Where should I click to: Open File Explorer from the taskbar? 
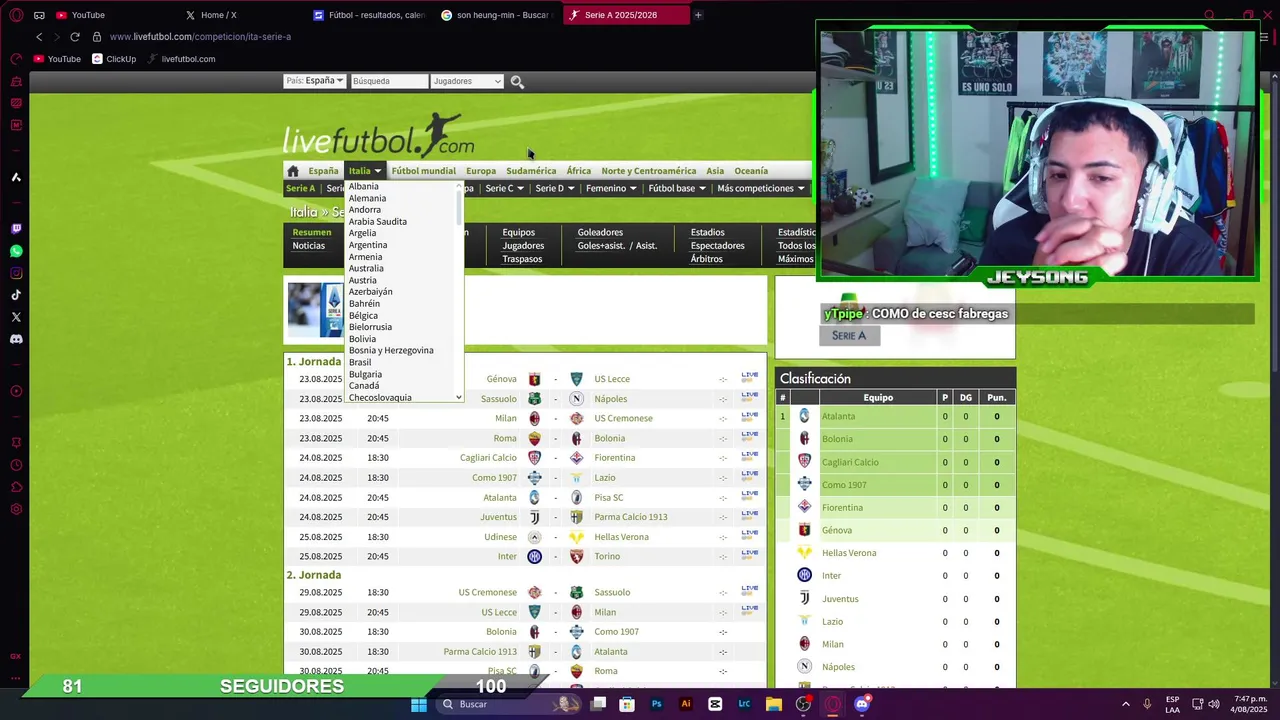[773, 704]
